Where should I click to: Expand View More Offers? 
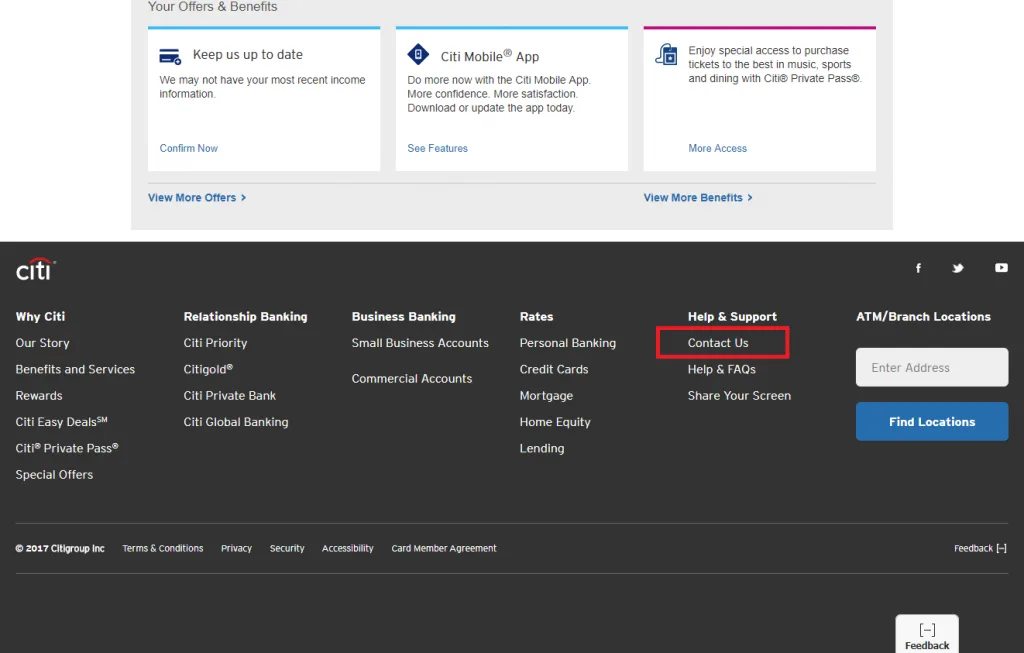click(x=197, y=198)
